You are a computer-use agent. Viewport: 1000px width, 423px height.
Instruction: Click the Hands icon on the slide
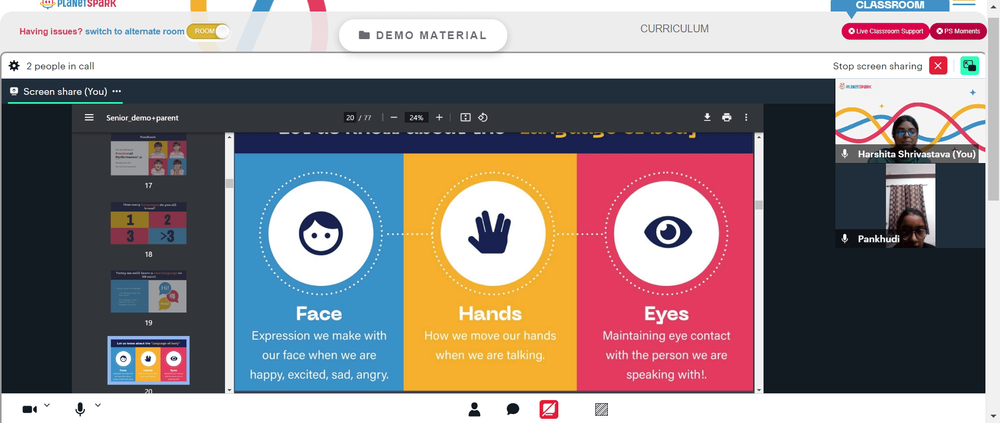point(492,234)
